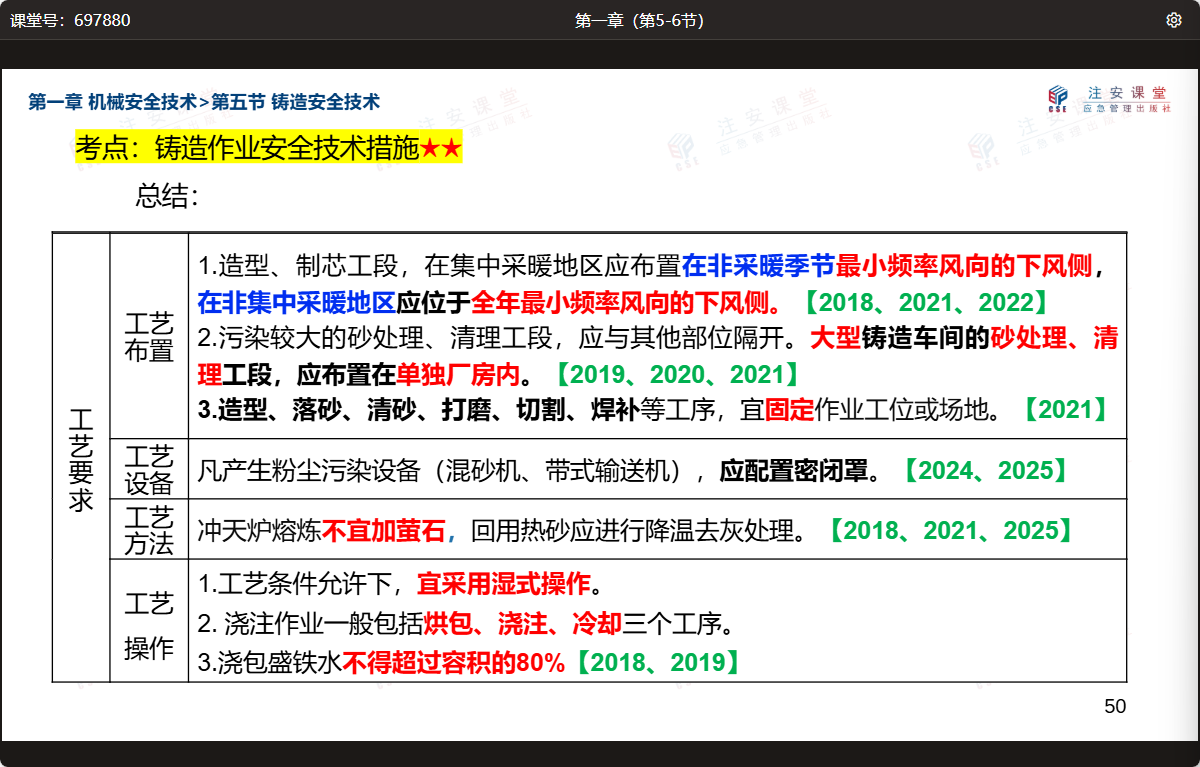Select the 工艺布置 row header

(149, 337)
